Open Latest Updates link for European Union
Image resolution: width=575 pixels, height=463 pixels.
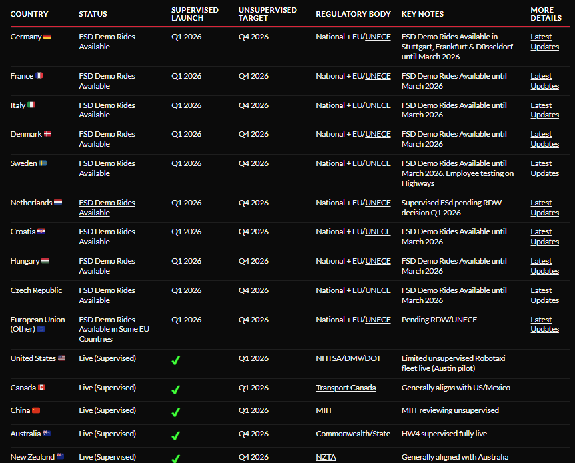click(545, 324)
